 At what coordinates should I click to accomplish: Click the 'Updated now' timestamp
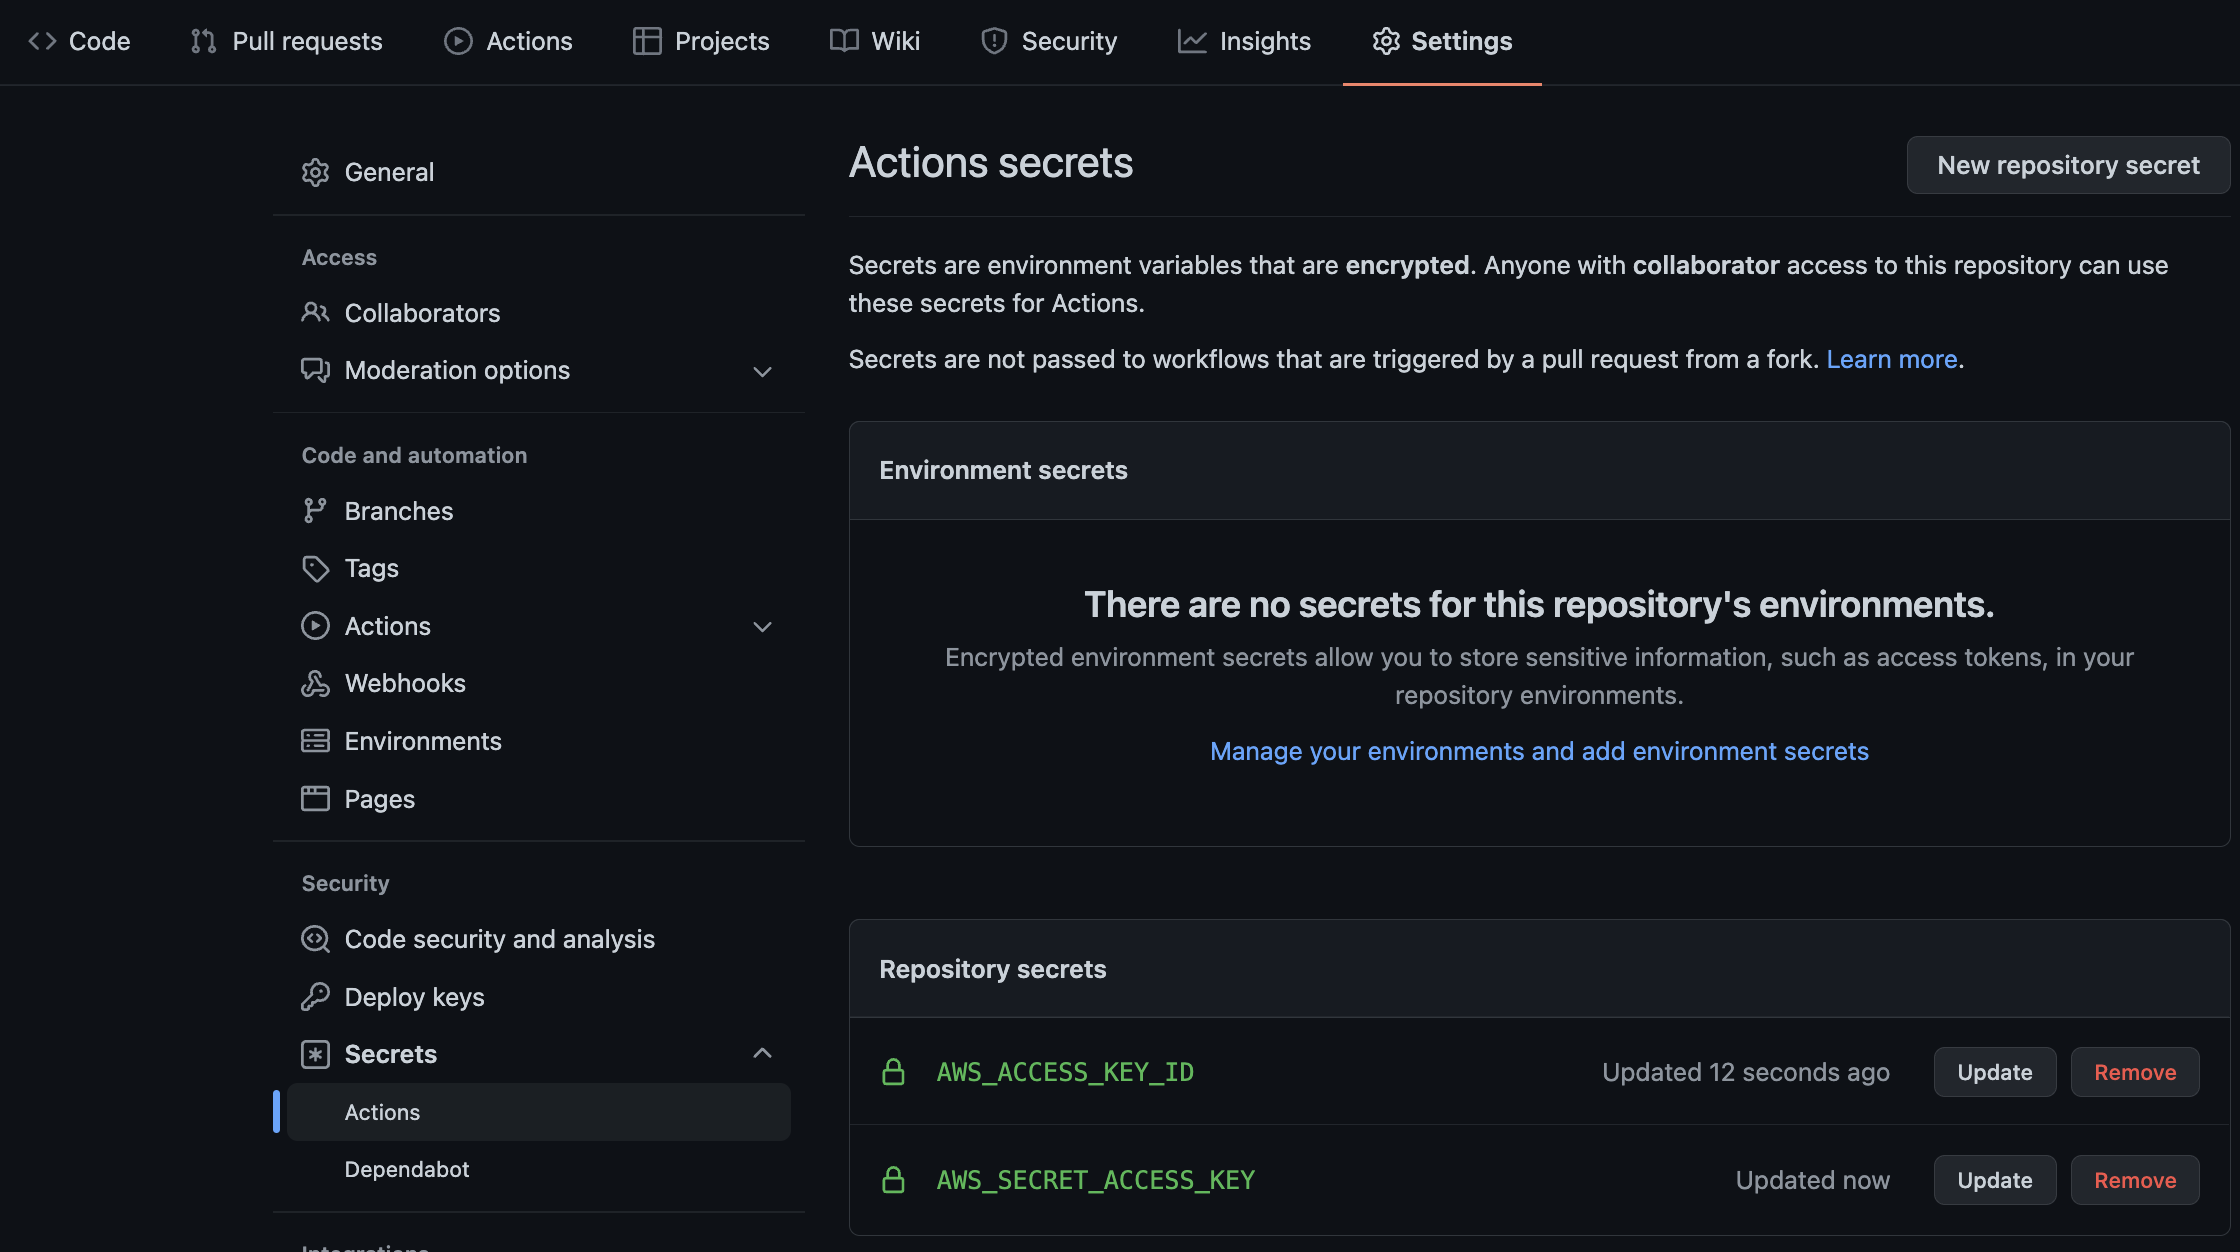[x=1813, y=1180]
